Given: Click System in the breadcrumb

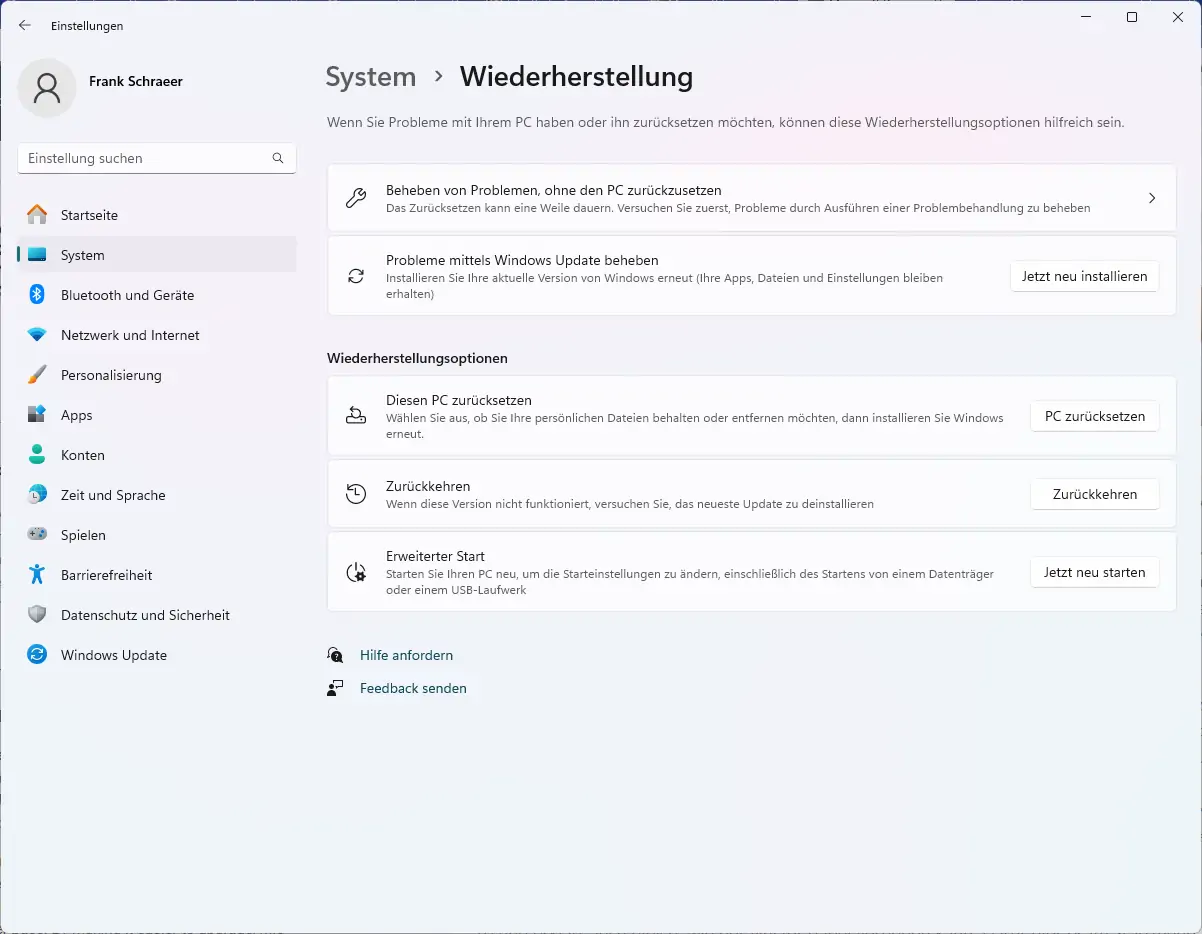Looking at the screenshot, I should 371,77.
